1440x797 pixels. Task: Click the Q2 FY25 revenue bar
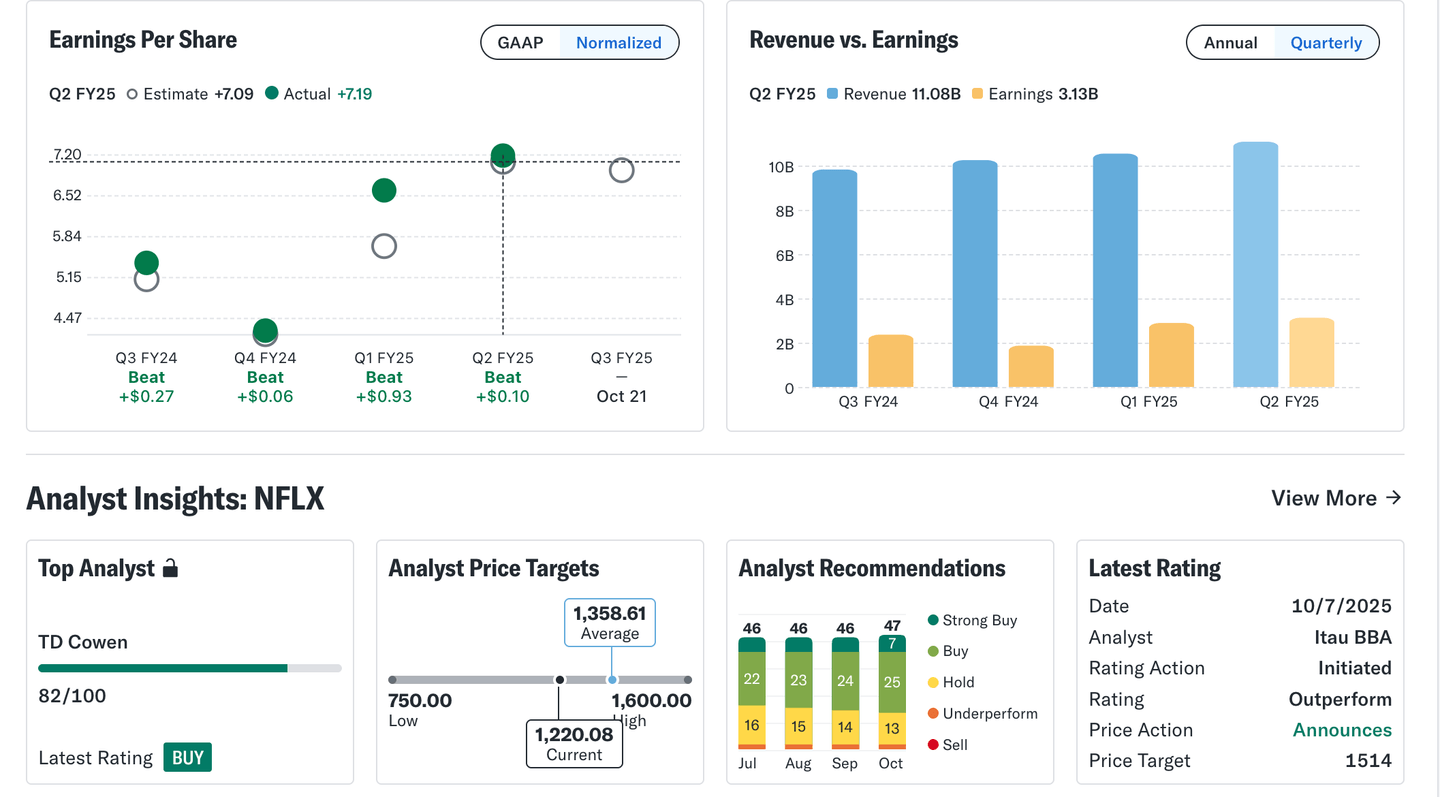1256,265
